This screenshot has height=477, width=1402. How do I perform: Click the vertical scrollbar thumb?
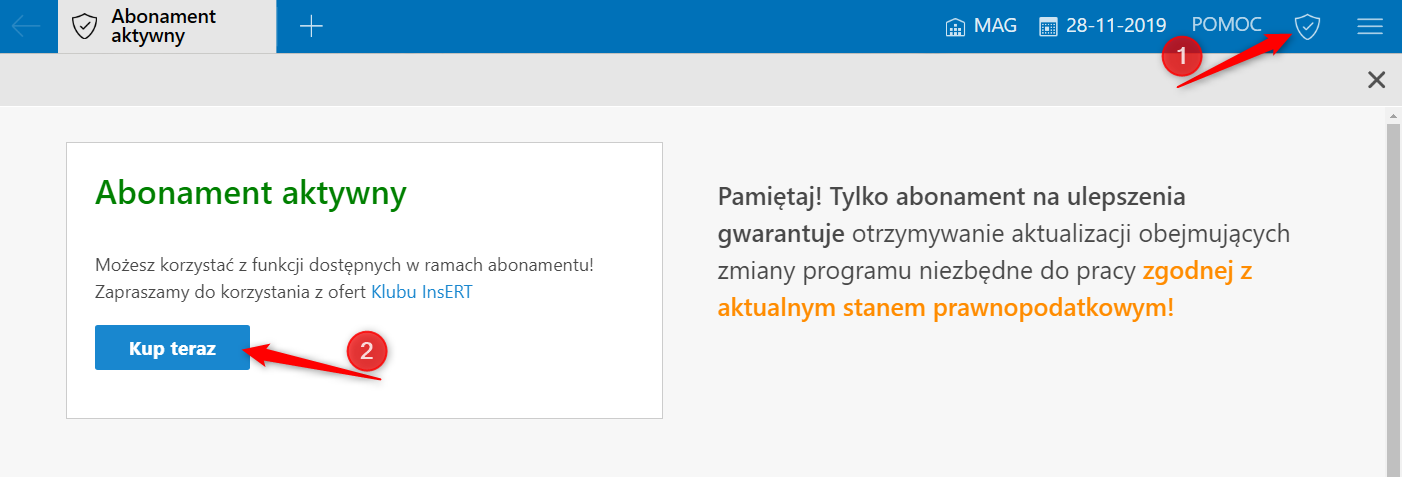[x=1393, y=300]
